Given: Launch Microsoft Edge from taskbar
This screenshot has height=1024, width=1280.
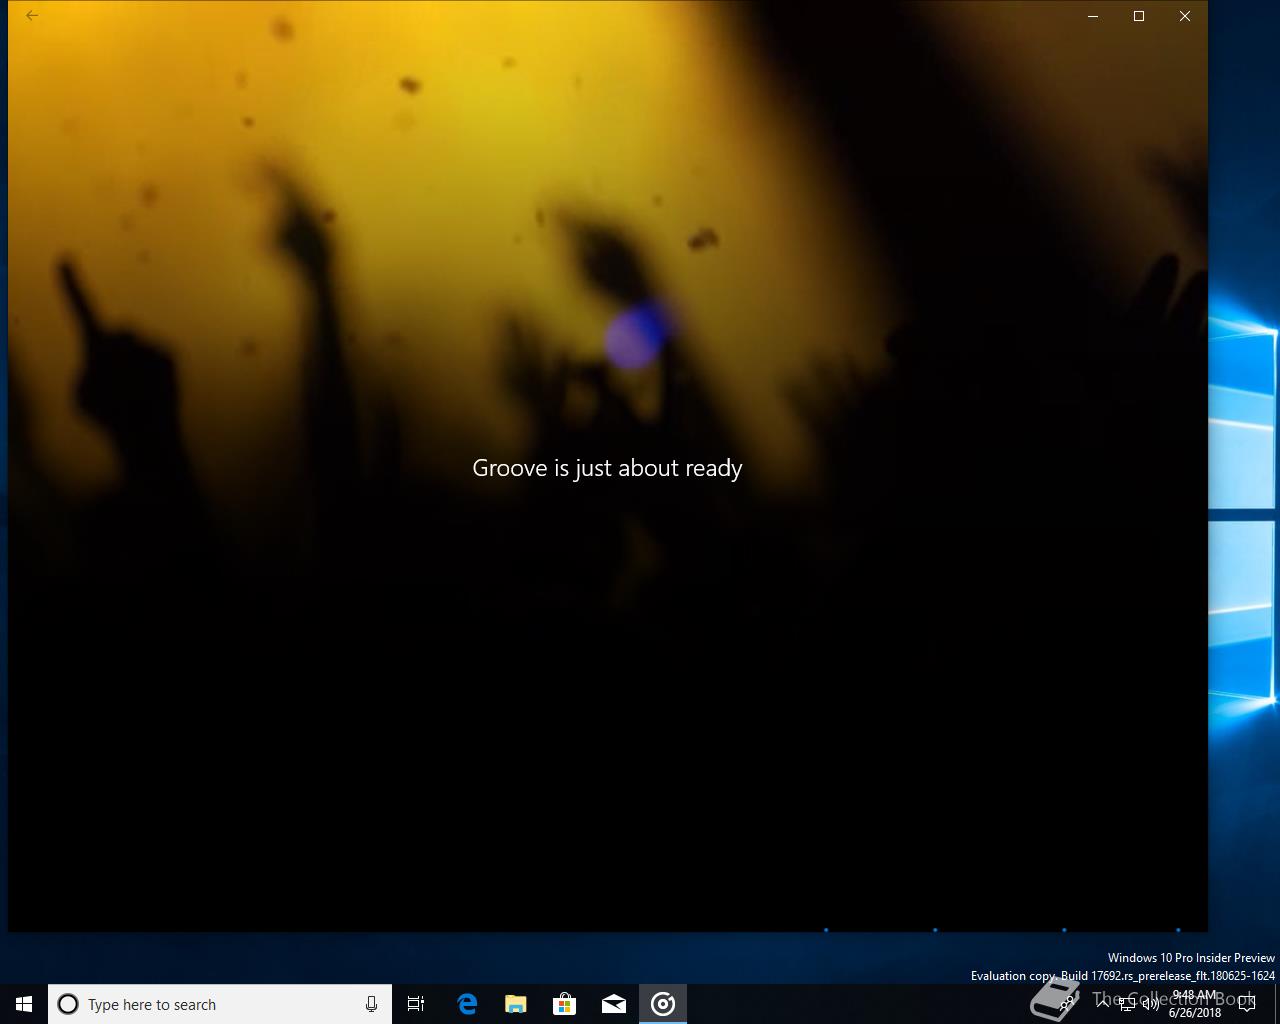Looking at the screenshot, I should (x=466, y=1004).
